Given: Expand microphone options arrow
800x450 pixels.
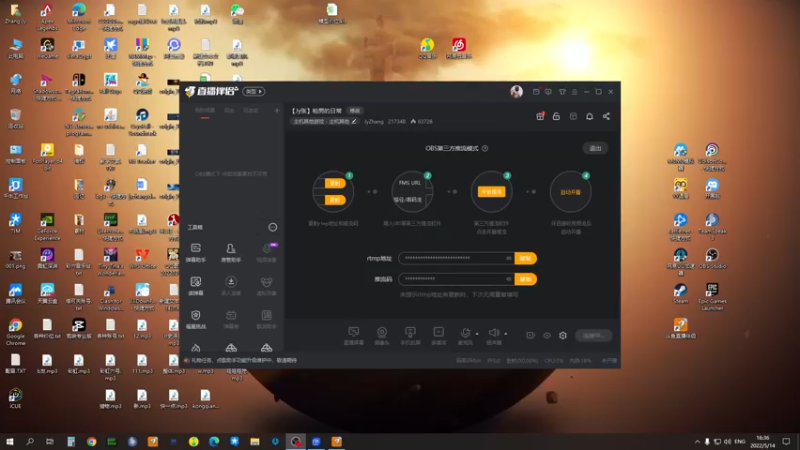Looking at the screenshot, I should (477, 334).
